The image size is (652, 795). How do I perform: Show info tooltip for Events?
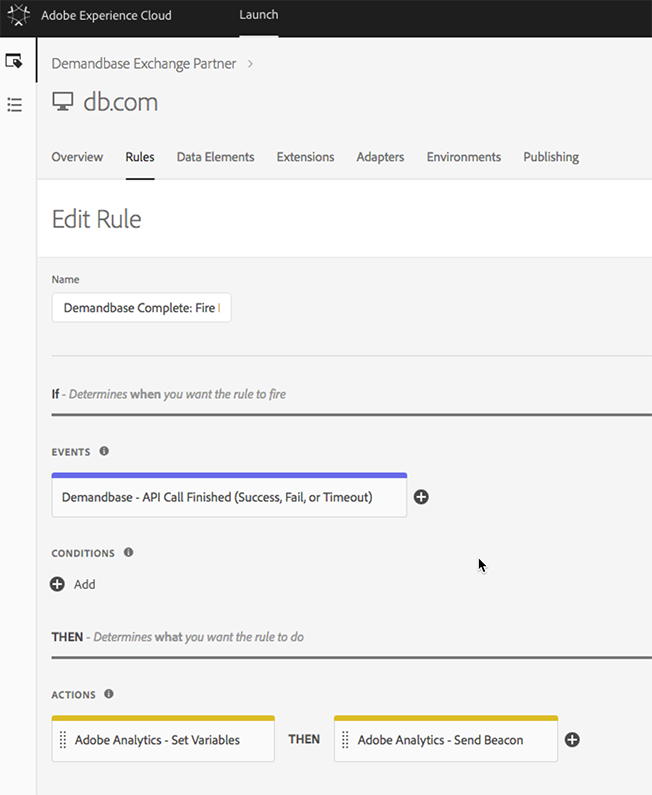click(104, 451)
